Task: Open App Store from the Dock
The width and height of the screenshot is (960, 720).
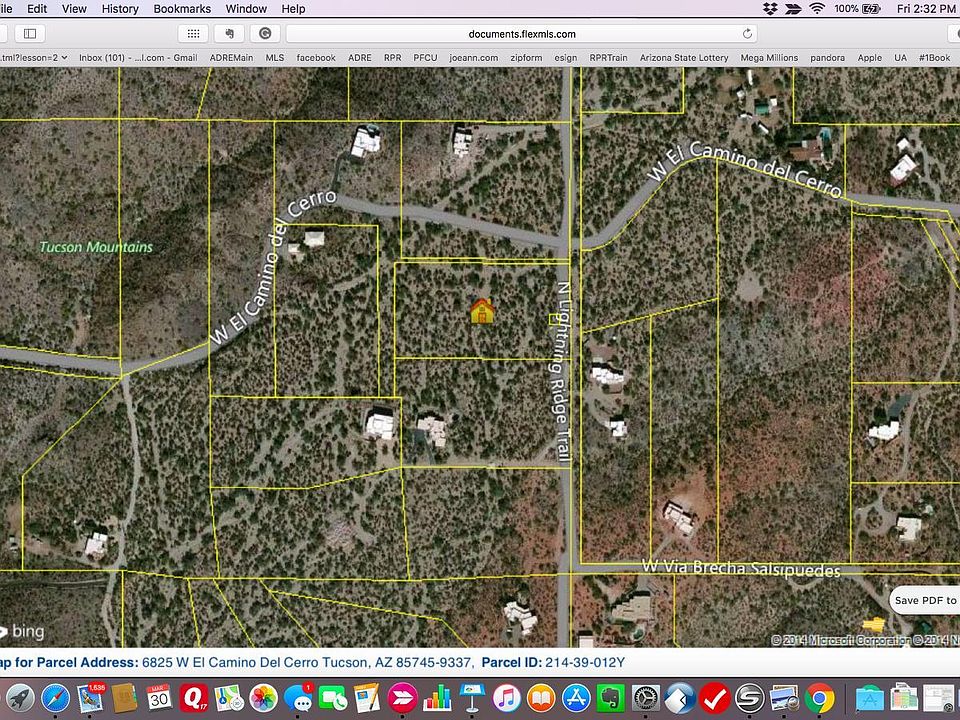Action: click(x=576, y=698)
